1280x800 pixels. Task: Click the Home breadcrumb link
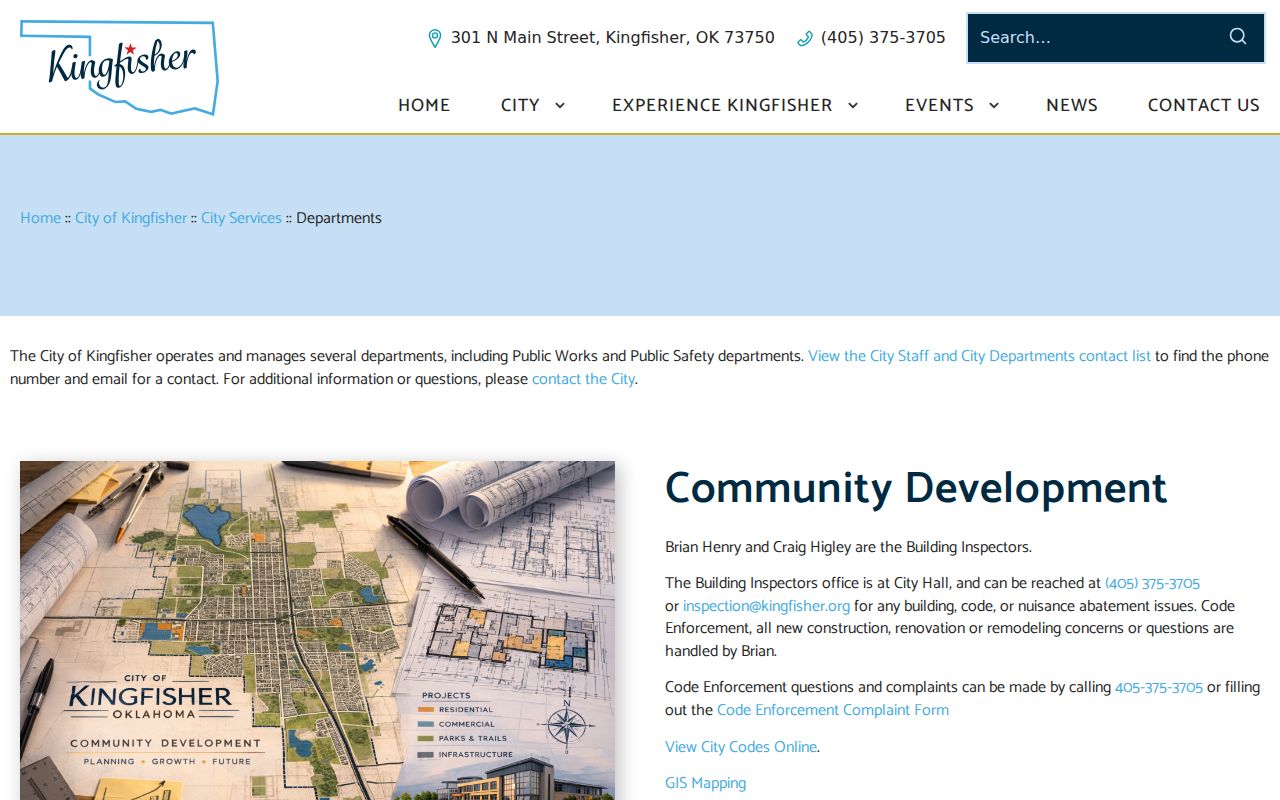[x=41, y=218]
